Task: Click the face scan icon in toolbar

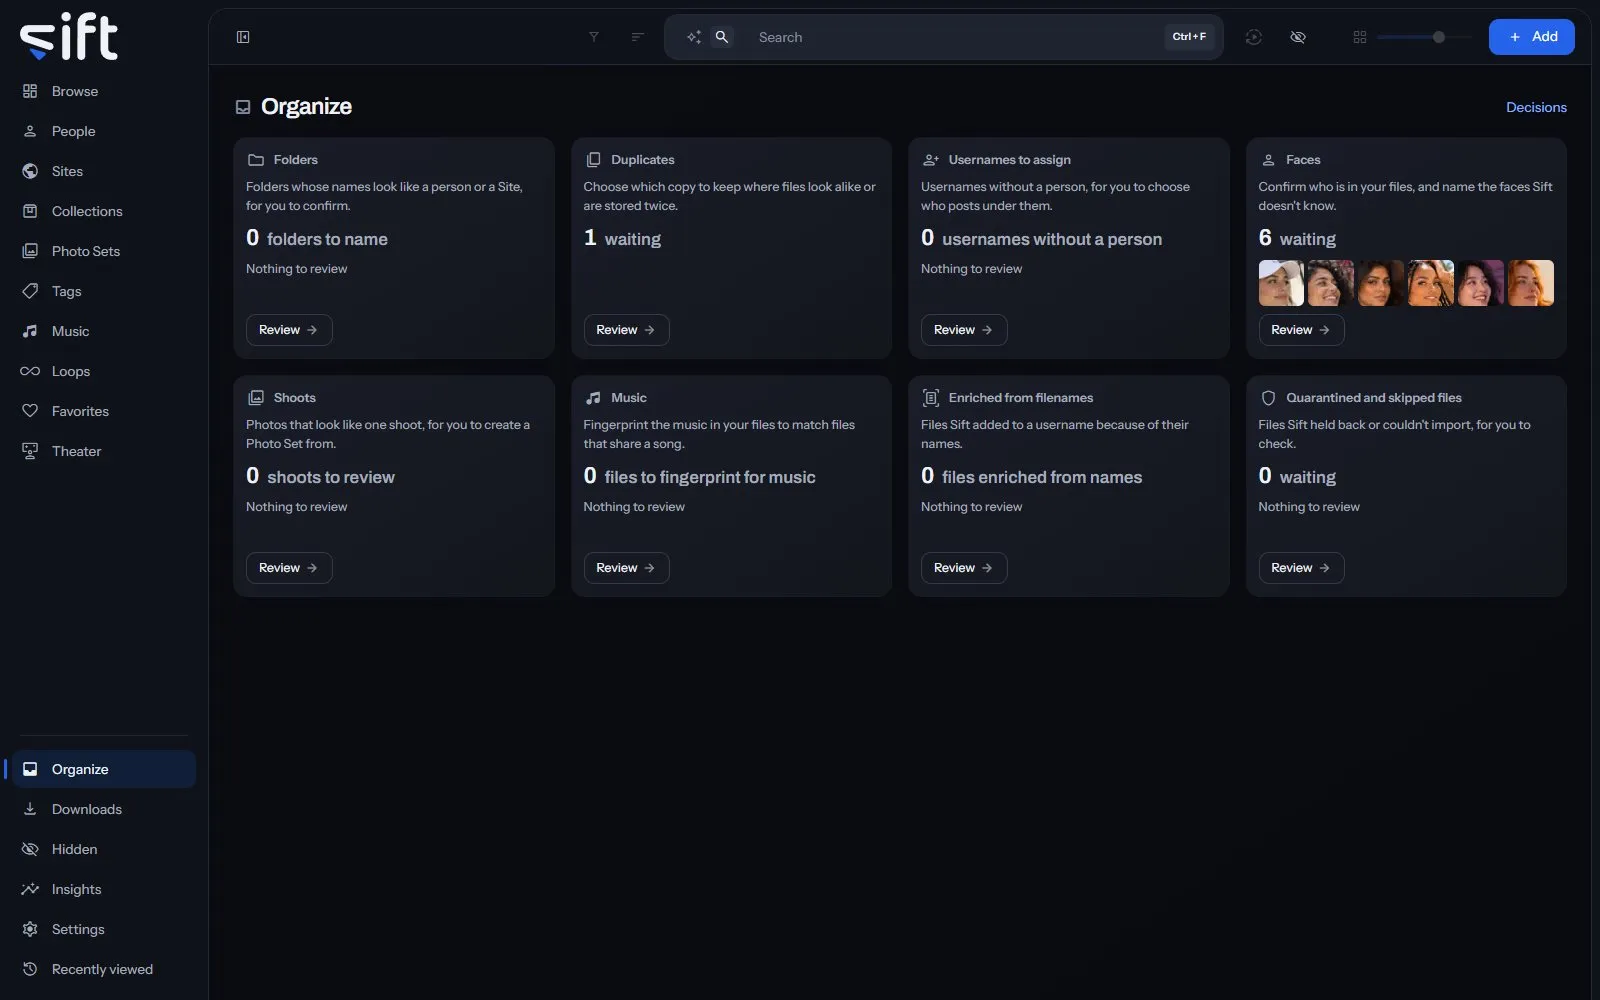Action: pyautogui.click(x=1254, y=37)
